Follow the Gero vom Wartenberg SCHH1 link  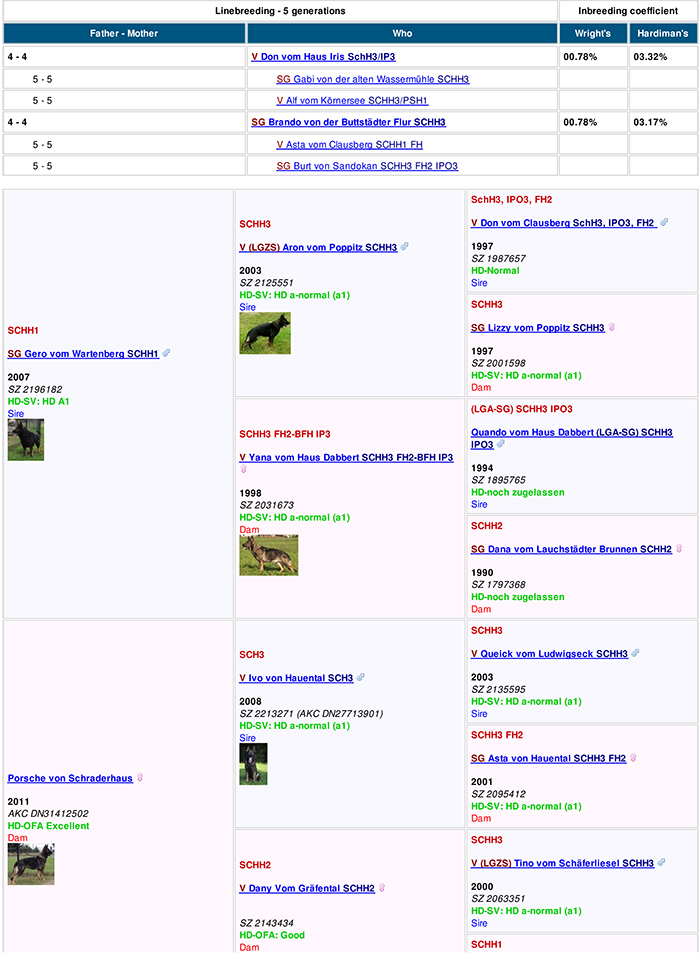(83, 353)
